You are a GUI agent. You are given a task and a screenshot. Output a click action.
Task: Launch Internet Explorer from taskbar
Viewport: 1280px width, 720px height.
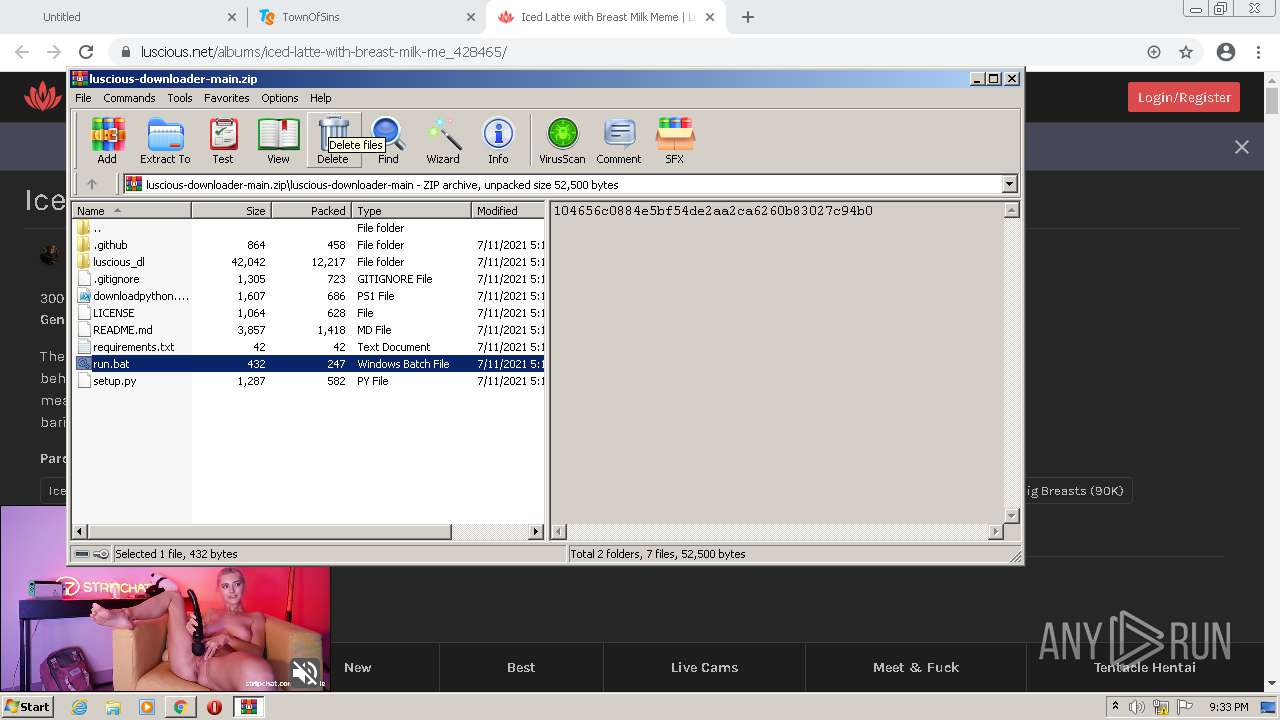pos(79,707)
